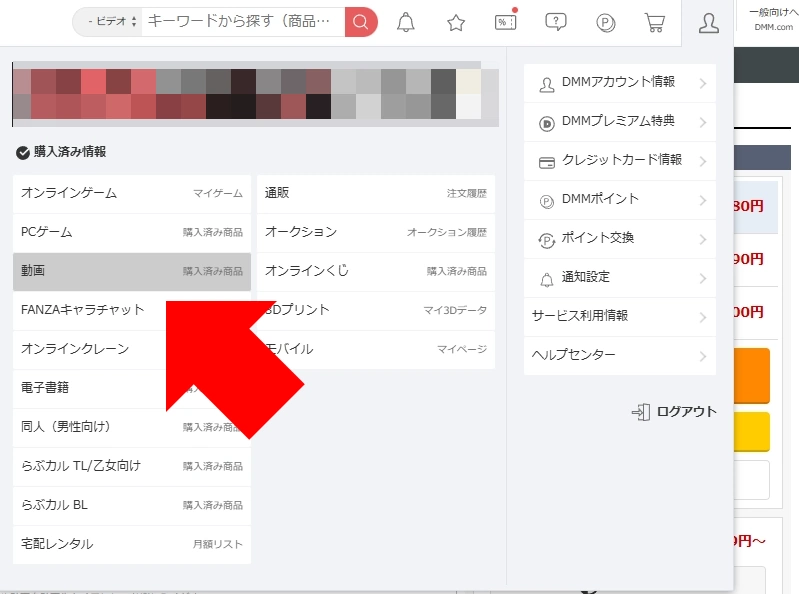Screen dimensions: 799x594
Task: Click the logout door icon
Action: click(x=641, y=412)
